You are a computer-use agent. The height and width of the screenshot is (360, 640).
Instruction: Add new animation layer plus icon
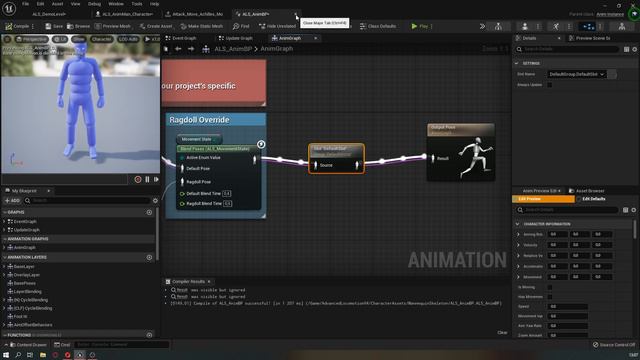(x=149, y=257)
